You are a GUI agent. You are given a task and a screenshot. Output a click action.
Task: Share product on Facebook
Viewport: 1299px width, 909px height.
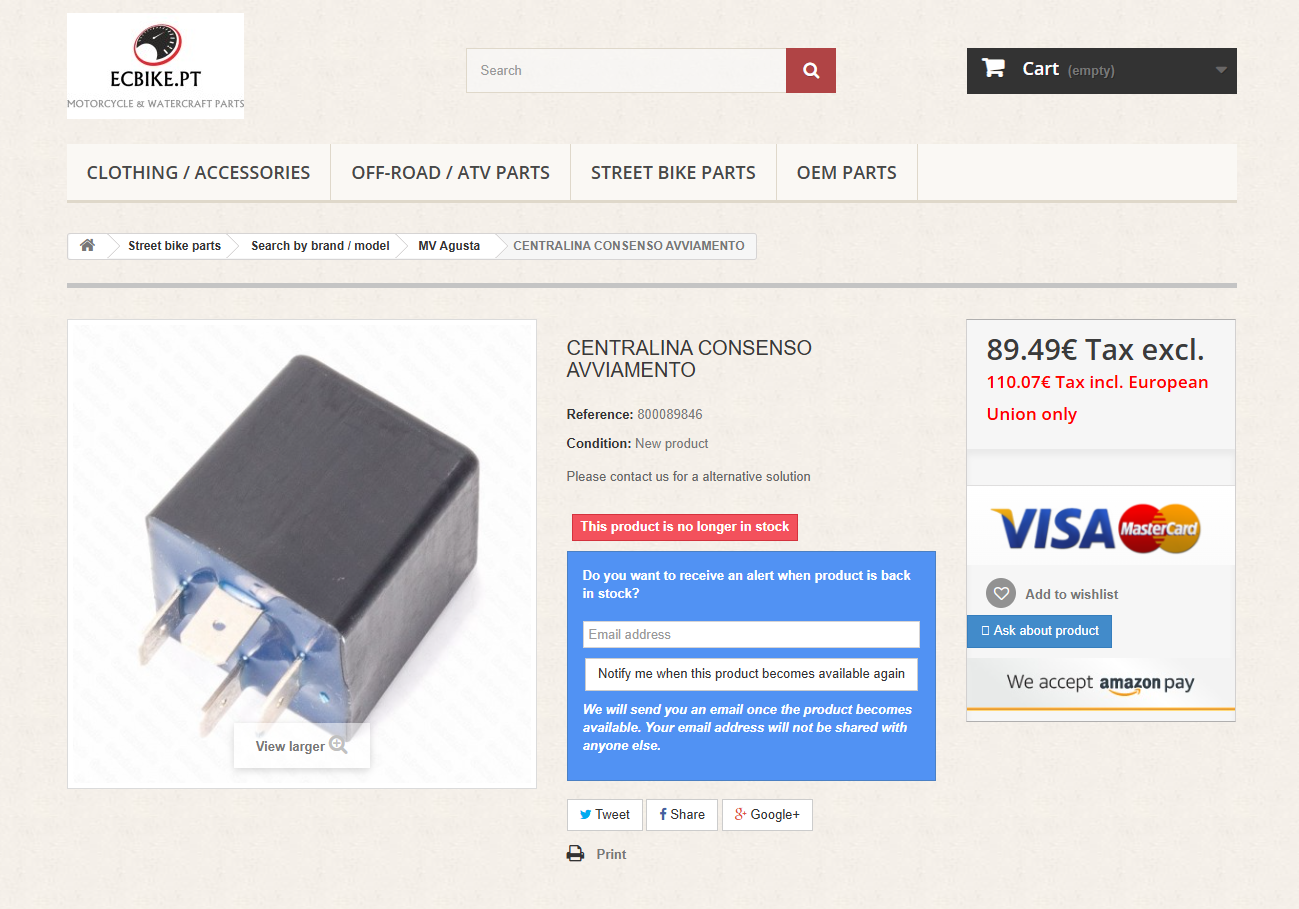[x=682, y=814]
